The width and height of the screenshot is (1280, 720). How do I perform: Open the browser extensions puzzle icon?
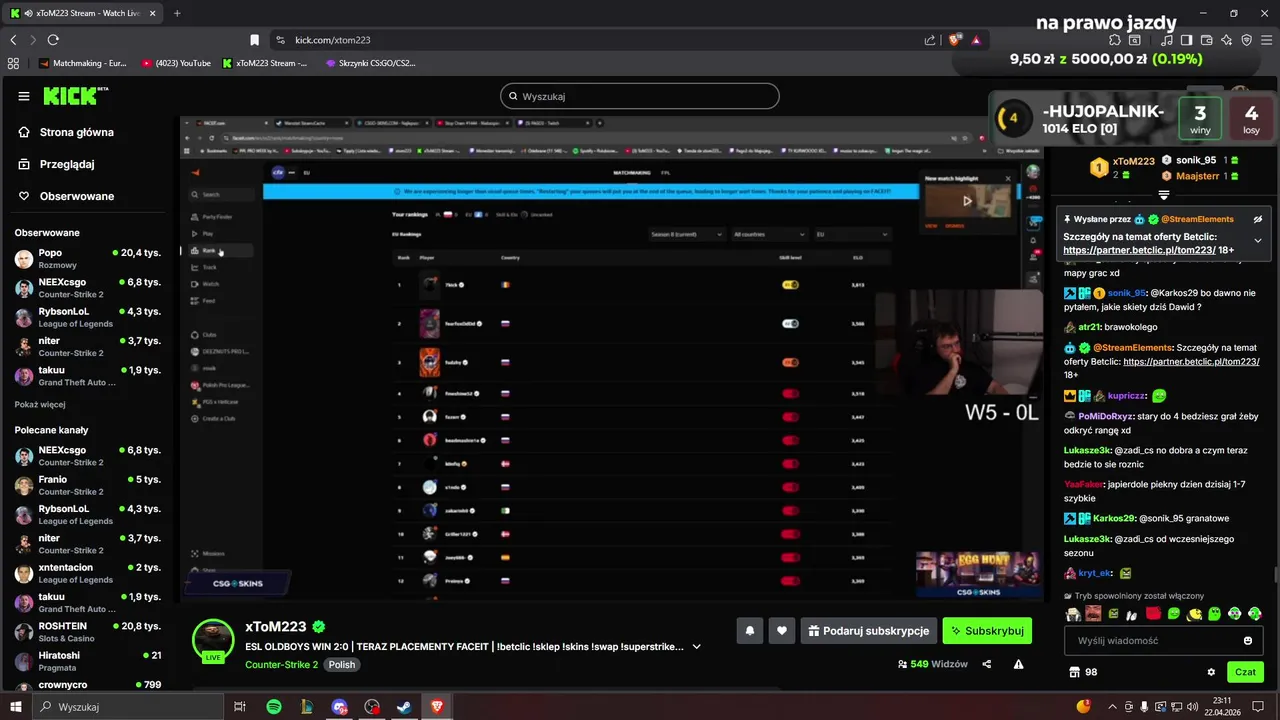pyautogui.click(x=1115, y=40)
